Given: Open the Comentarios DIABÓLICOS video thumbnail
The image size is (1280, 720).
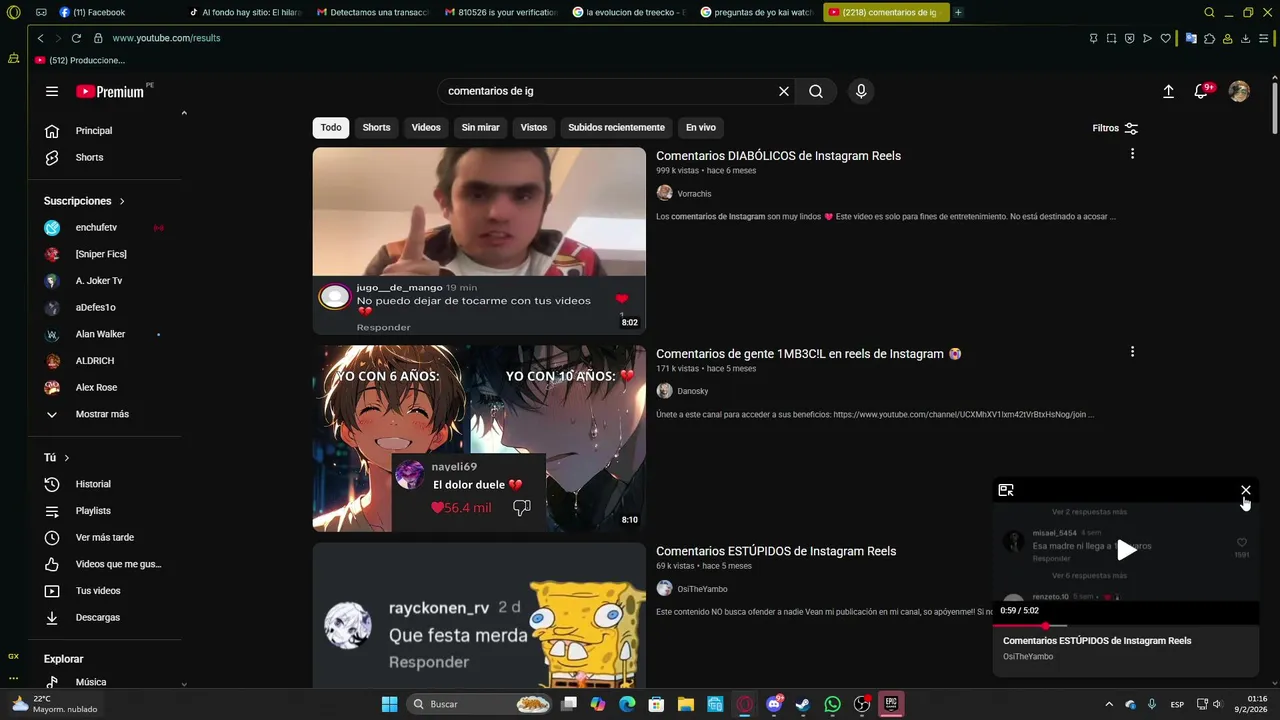Looking at the screenshot, I should [479, 241].
